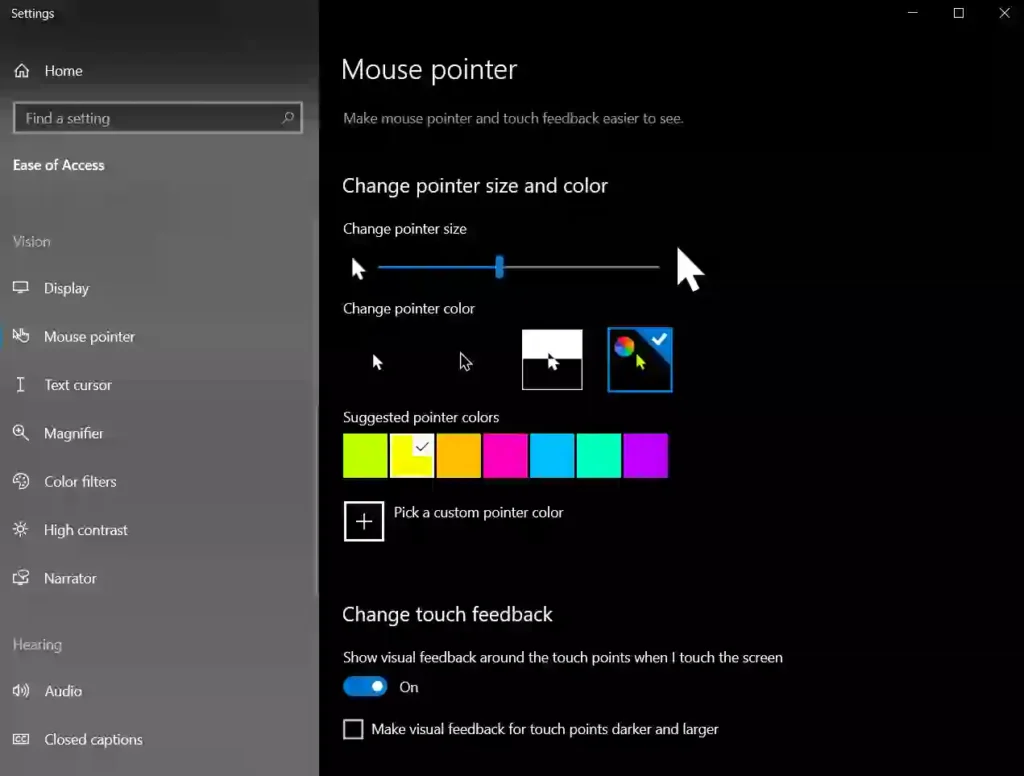Viewport: 1024px width, 776px height.
Task: Click the pointer size slider handle
Action: [500, 267]
